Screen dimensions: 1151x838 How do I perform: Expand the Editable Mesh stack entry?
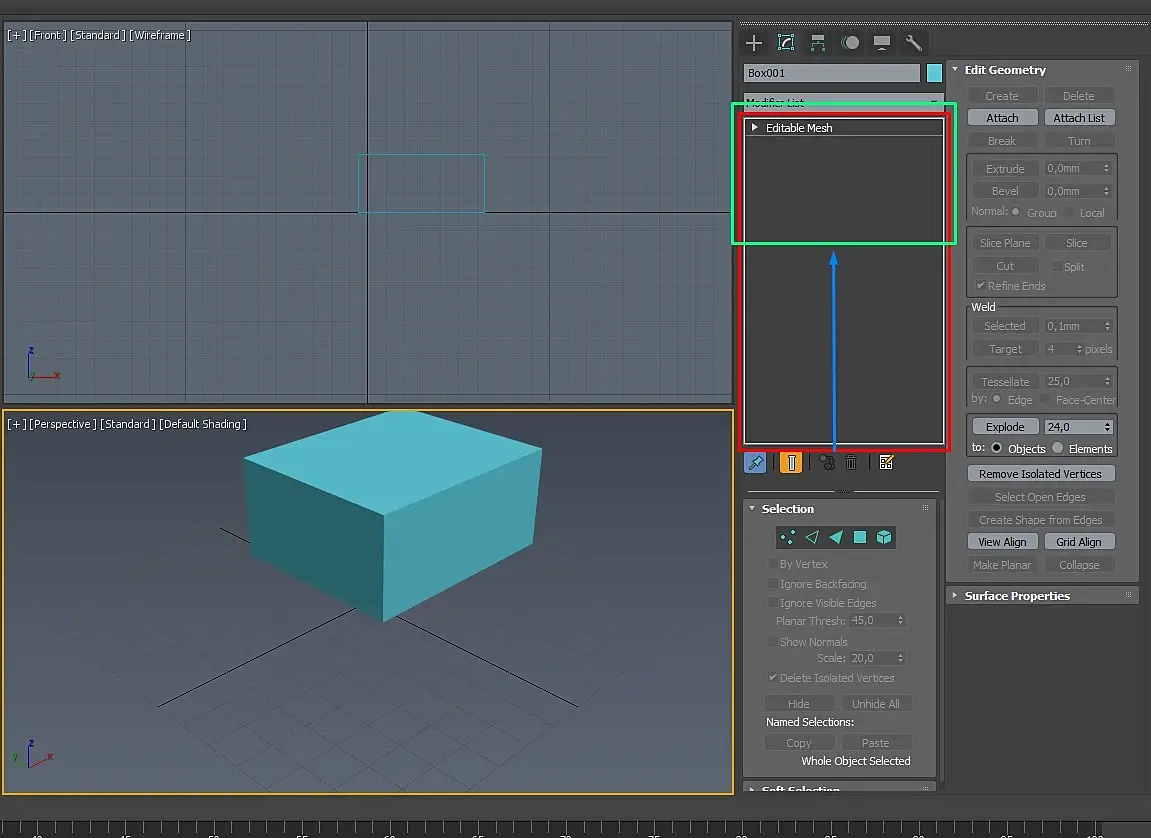pos(755,128)
